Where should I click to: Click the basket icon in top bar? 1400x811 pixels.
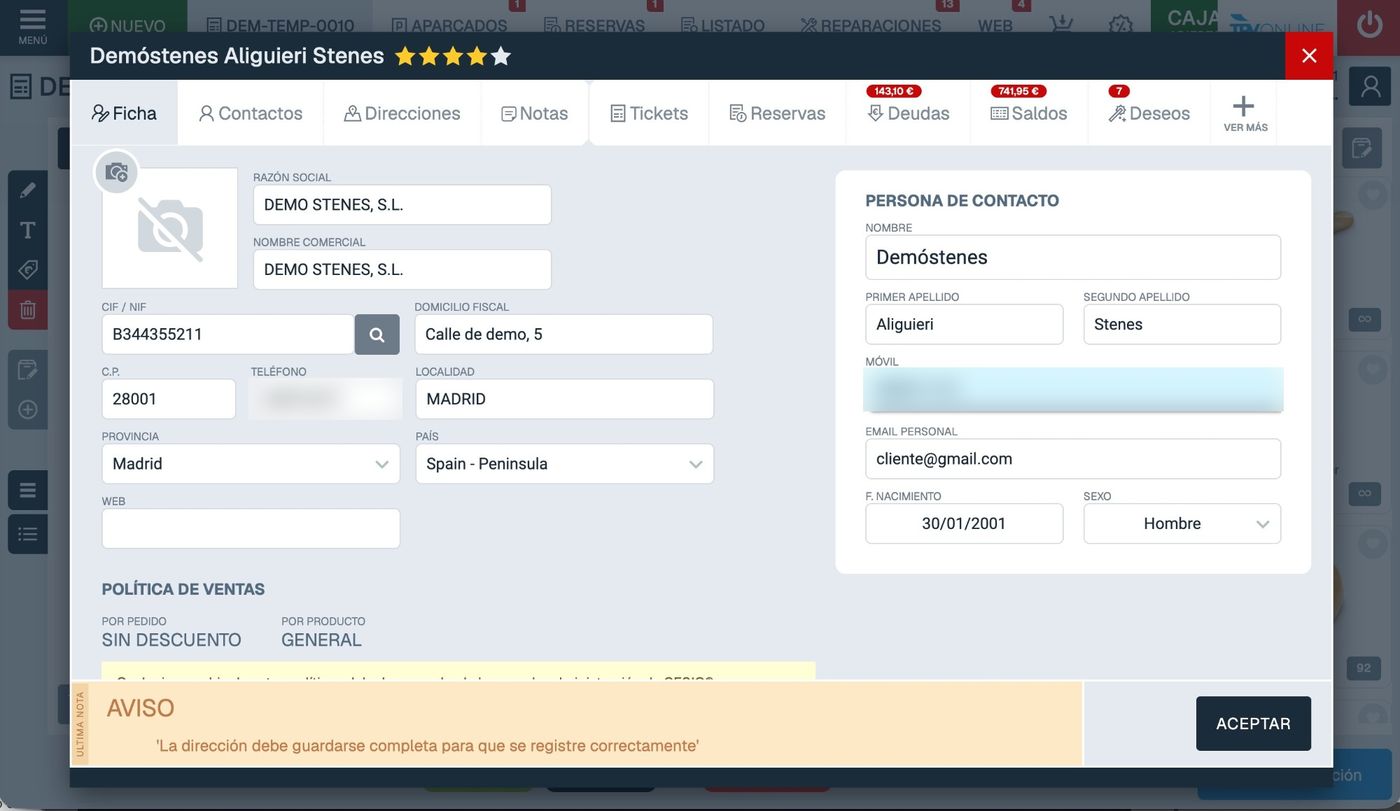coord(1061,25)
